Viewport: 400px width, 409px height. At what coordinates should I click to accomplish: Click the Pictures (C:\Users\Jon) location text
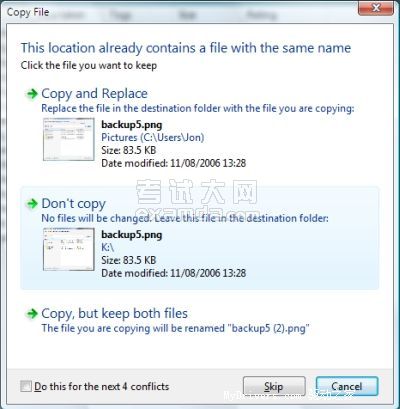(153, 137)
